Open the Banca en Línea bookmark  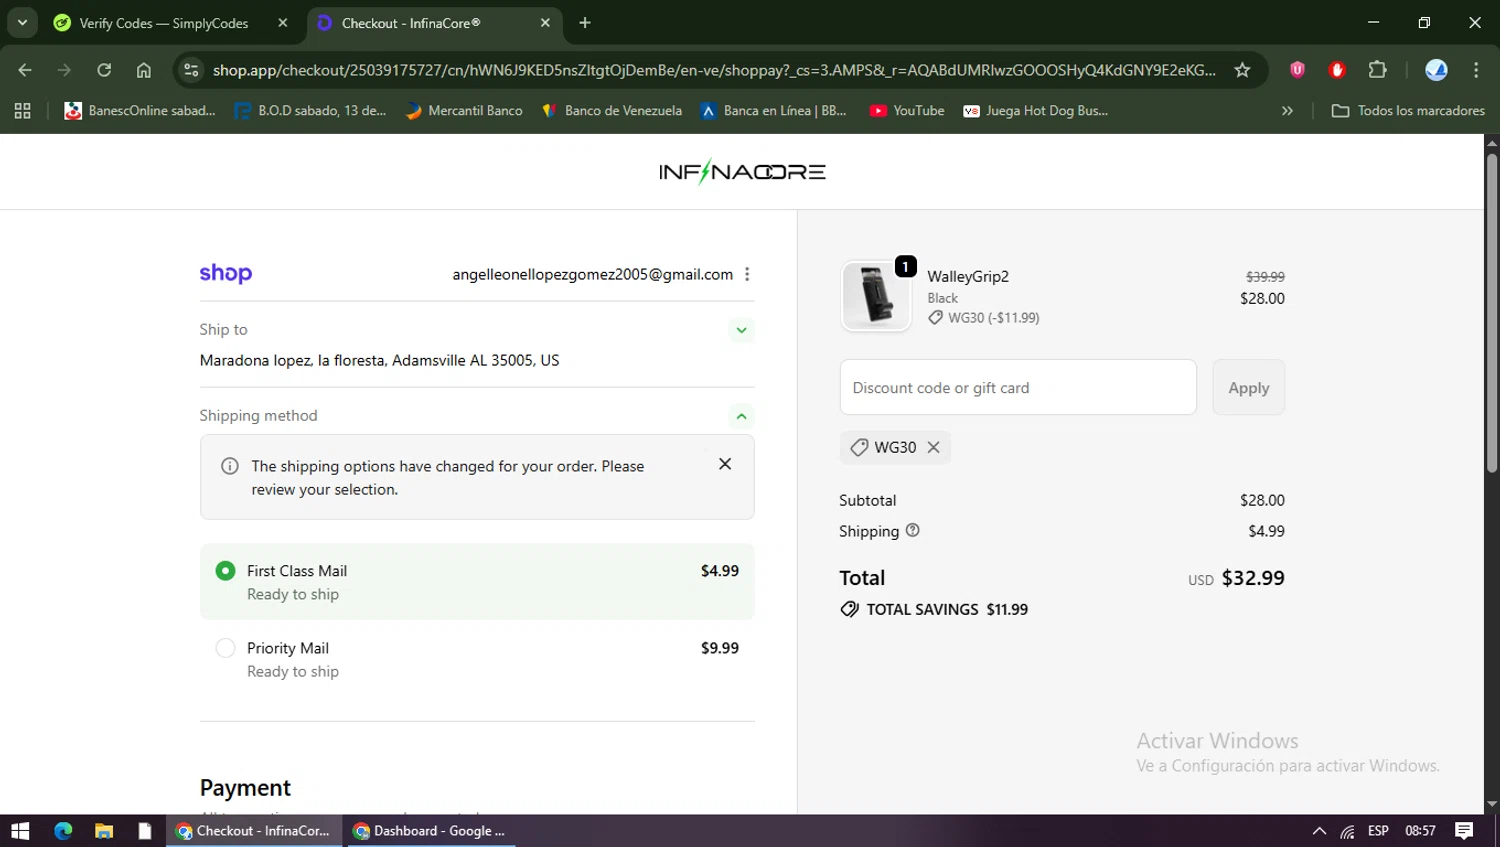tap(774, 111)
